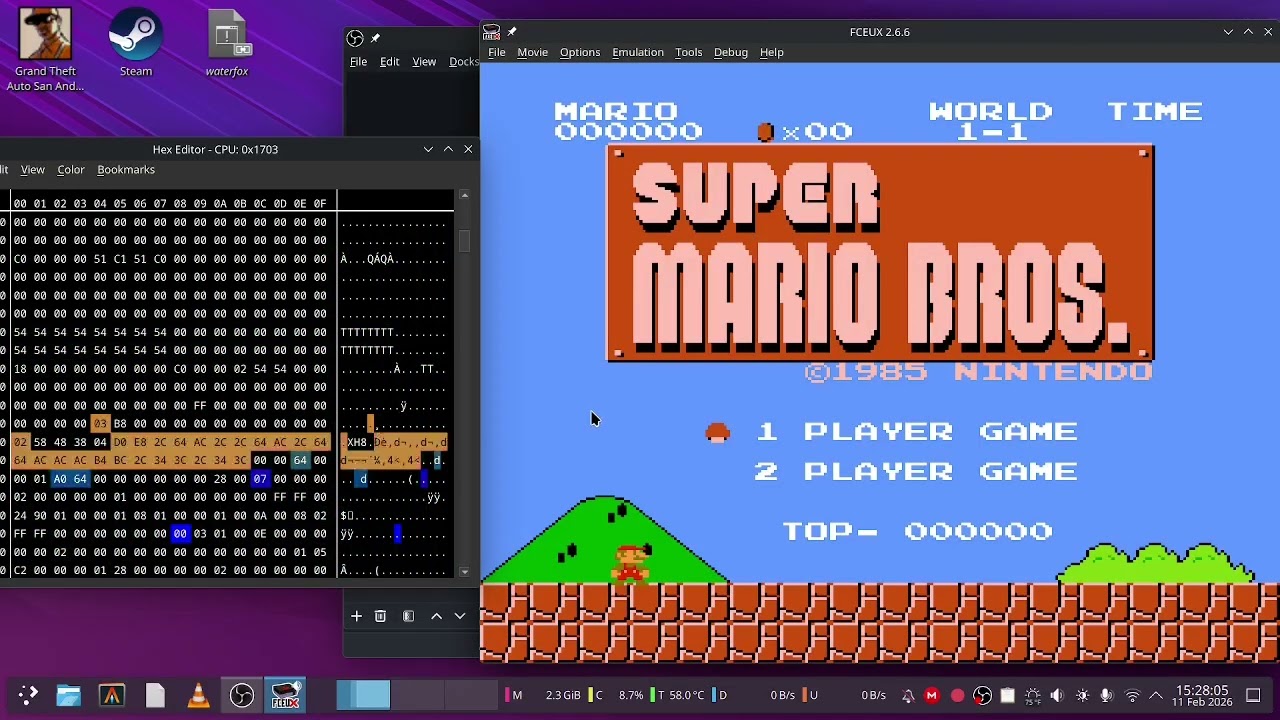Open the OBS View menu
Viewport: 1280px width, 720px height.
424,62
